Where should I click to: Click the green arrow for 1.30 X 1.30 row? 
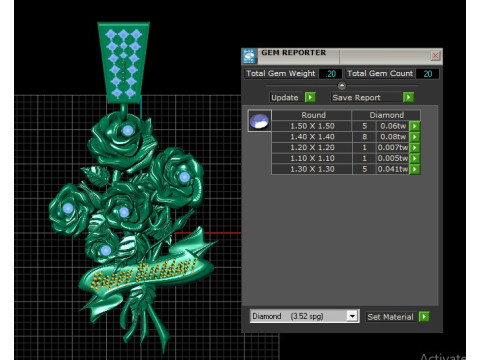pos(415,169)
